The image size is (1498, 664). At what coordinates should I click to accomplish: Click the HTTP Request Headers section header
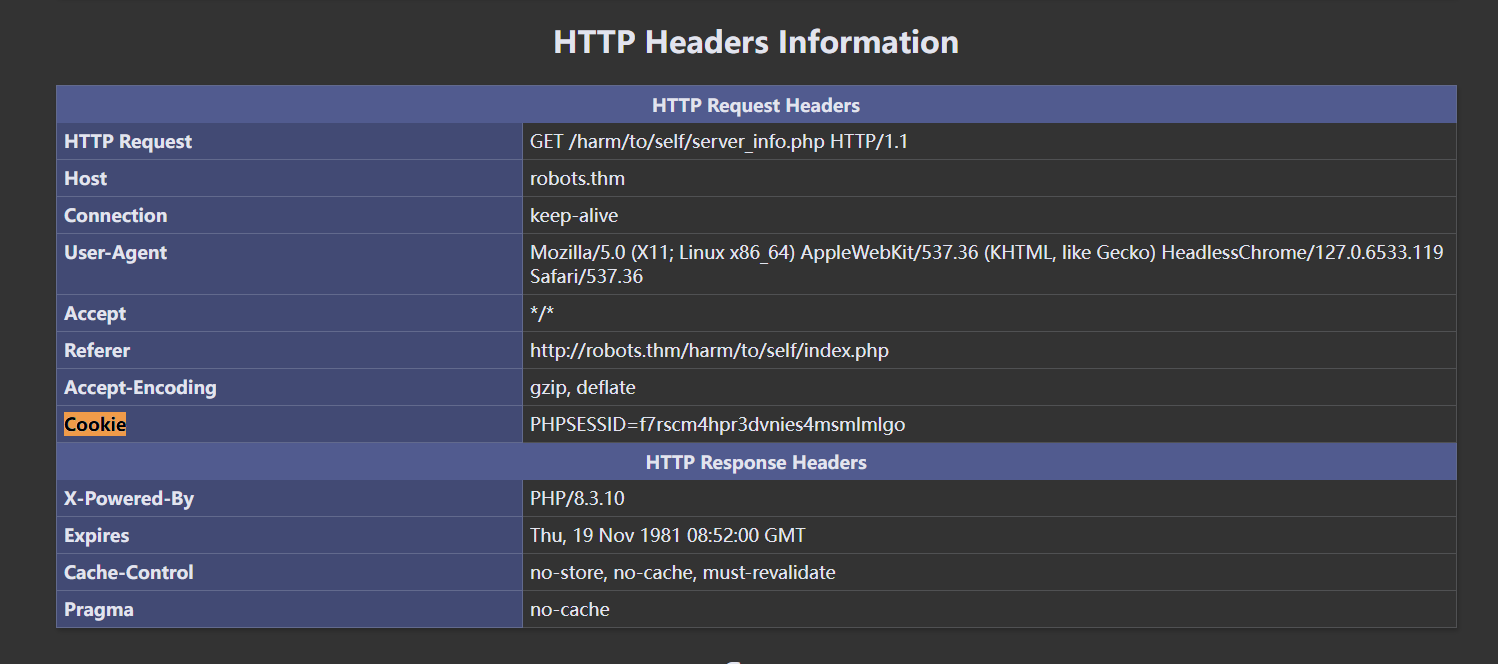coord(756,105)
